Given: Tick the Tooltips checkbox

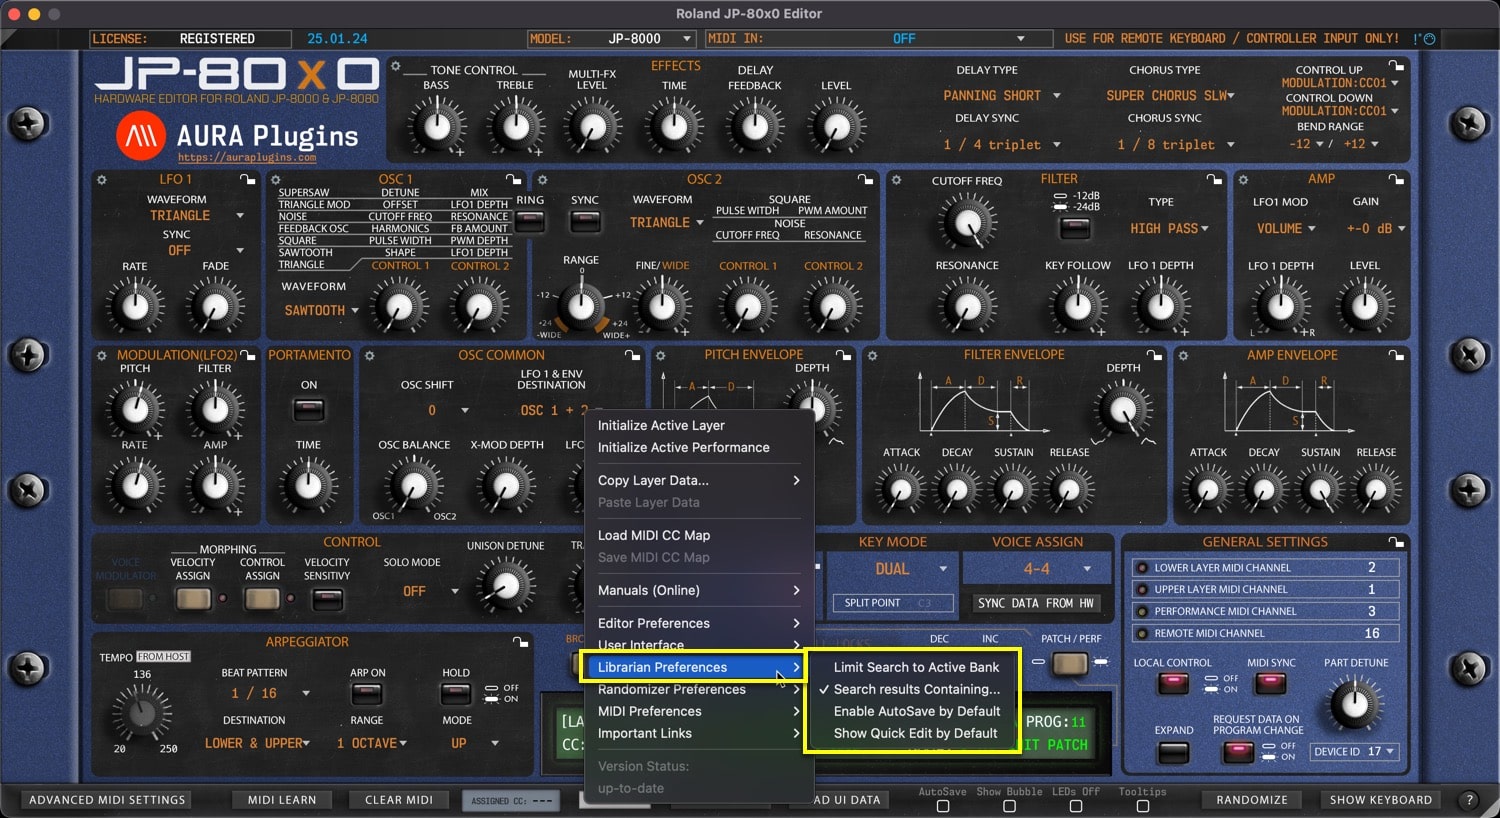Looking at the screenshot, I should 1142,806.
